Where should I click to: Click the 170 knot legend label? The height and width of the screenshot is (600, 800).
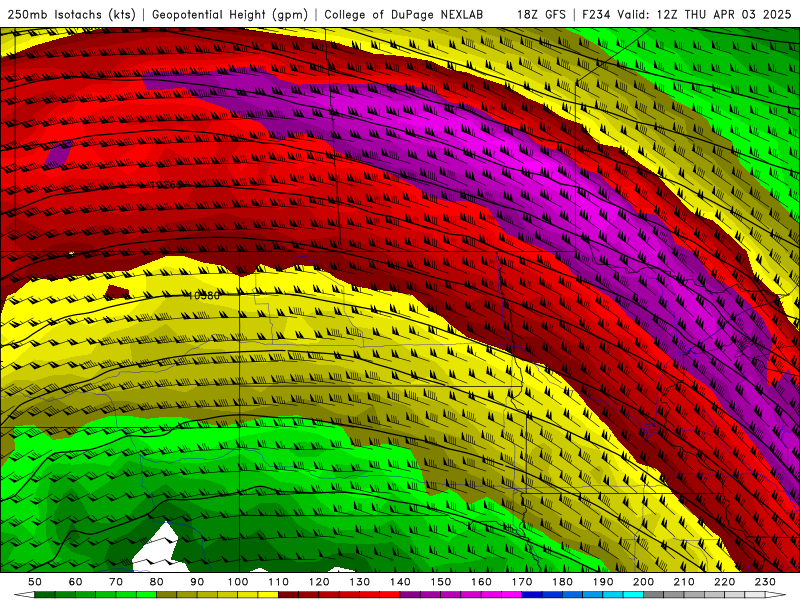(x=522, y=582)
